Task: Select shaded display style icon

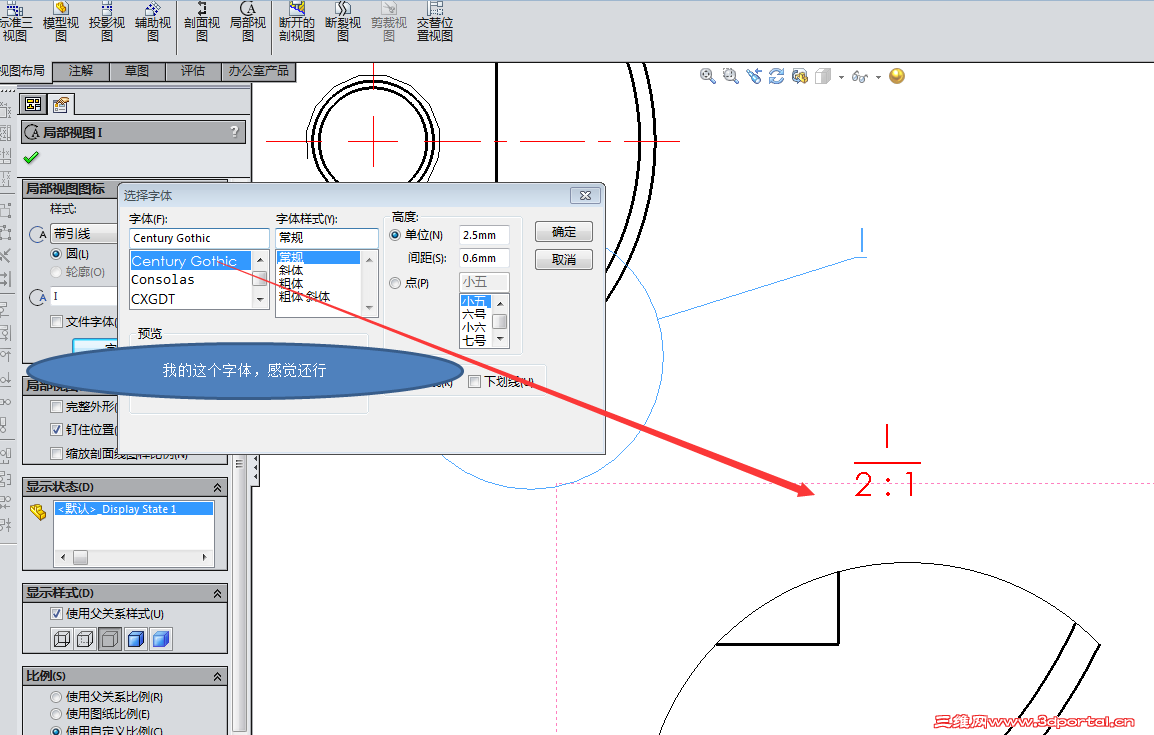Action: (x=160, y=639)
